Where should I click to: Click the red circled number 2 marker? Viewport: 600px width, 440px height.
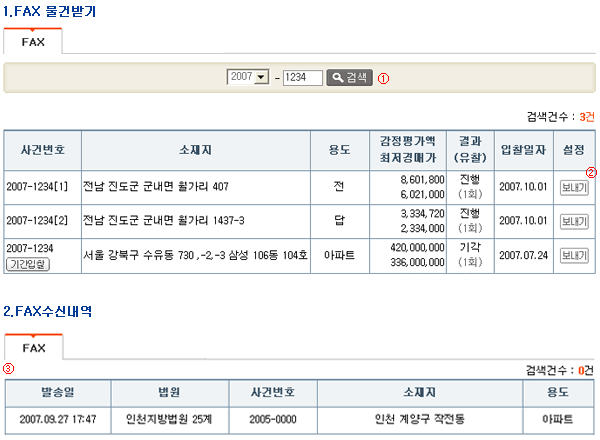[591, 171]
